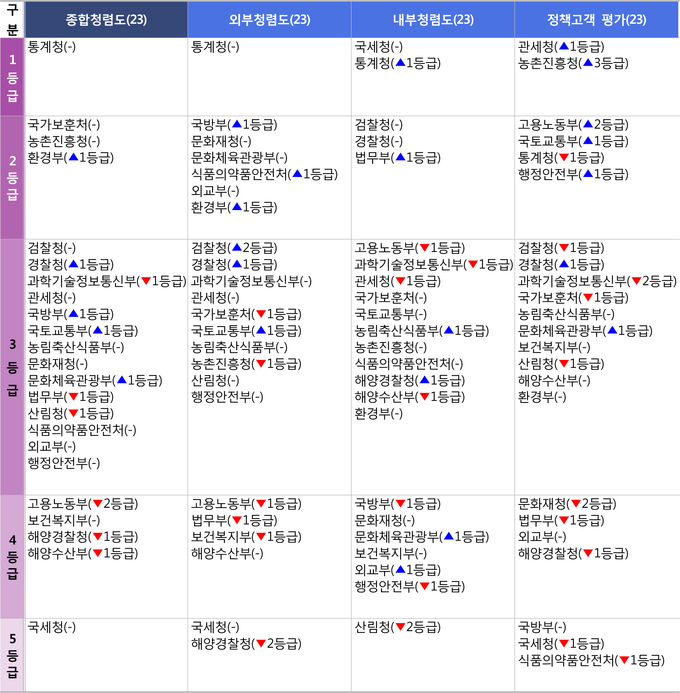This screenshot has width=680, height=693.
Task: Click 보건복지부(▼1등급) entry
Action: click(x=246, y=537)
